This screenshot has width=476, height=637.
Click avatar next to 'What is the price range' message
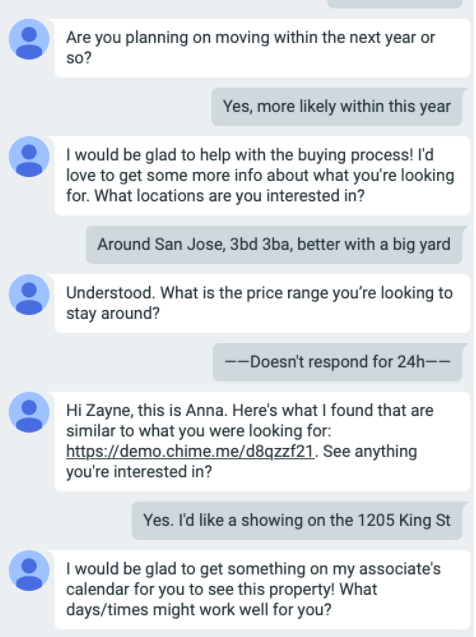coord(29,295)
